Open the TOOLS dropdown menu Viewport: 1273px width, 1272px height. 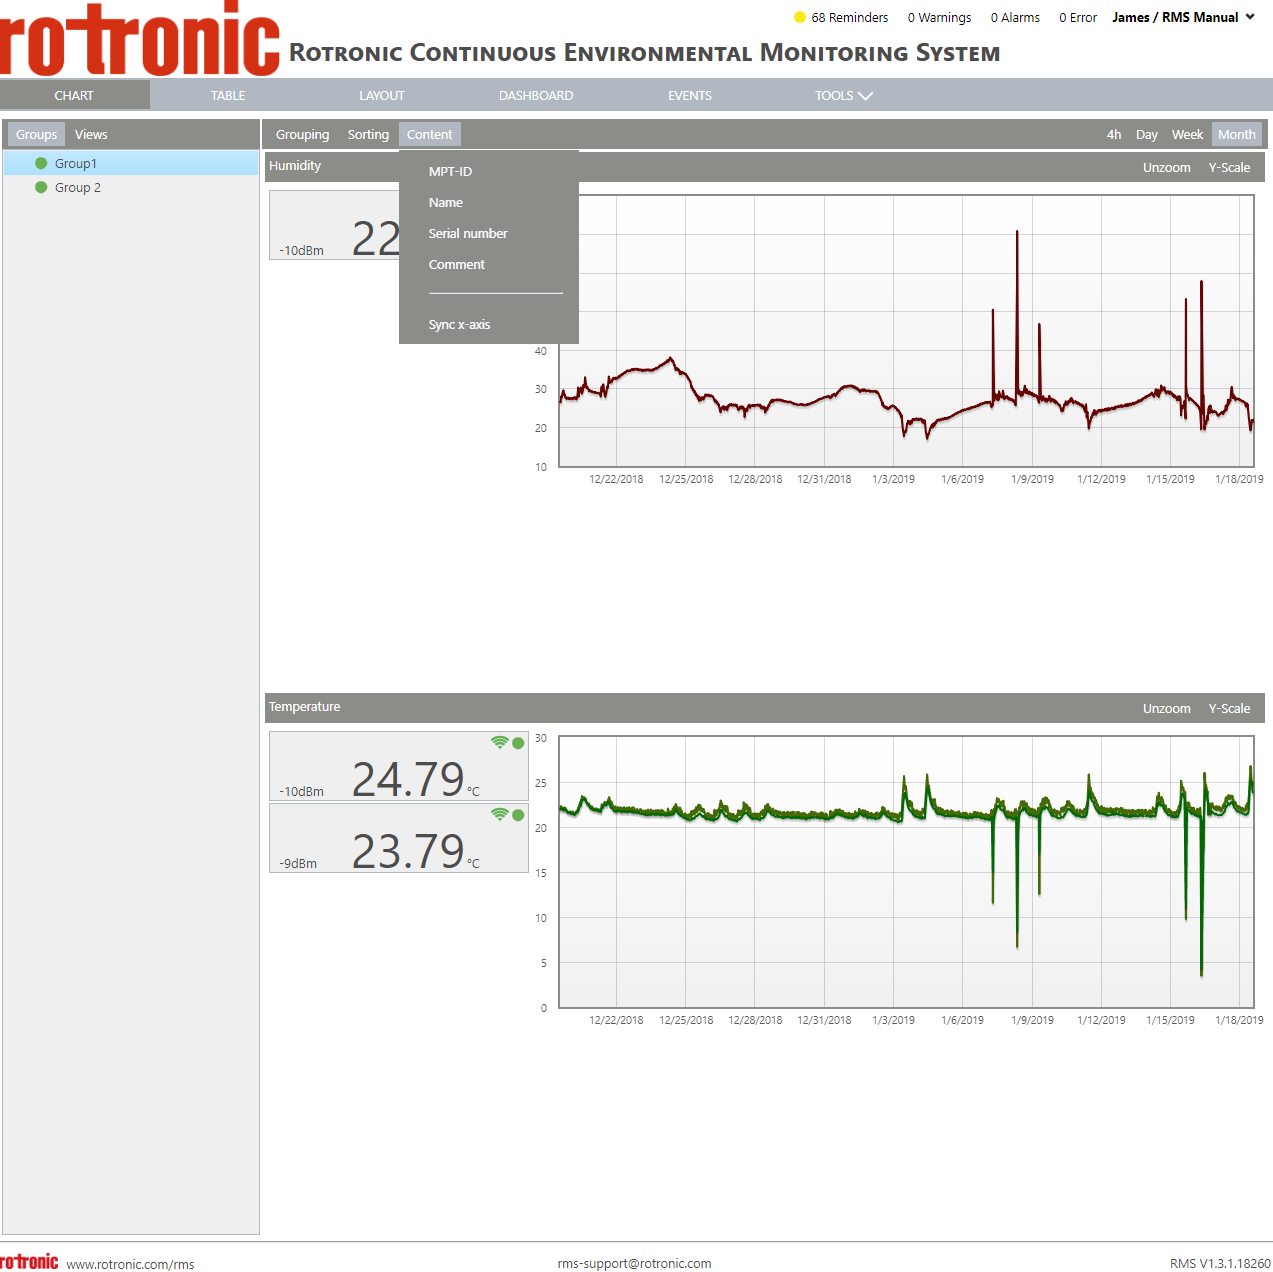tap(843, 96)
